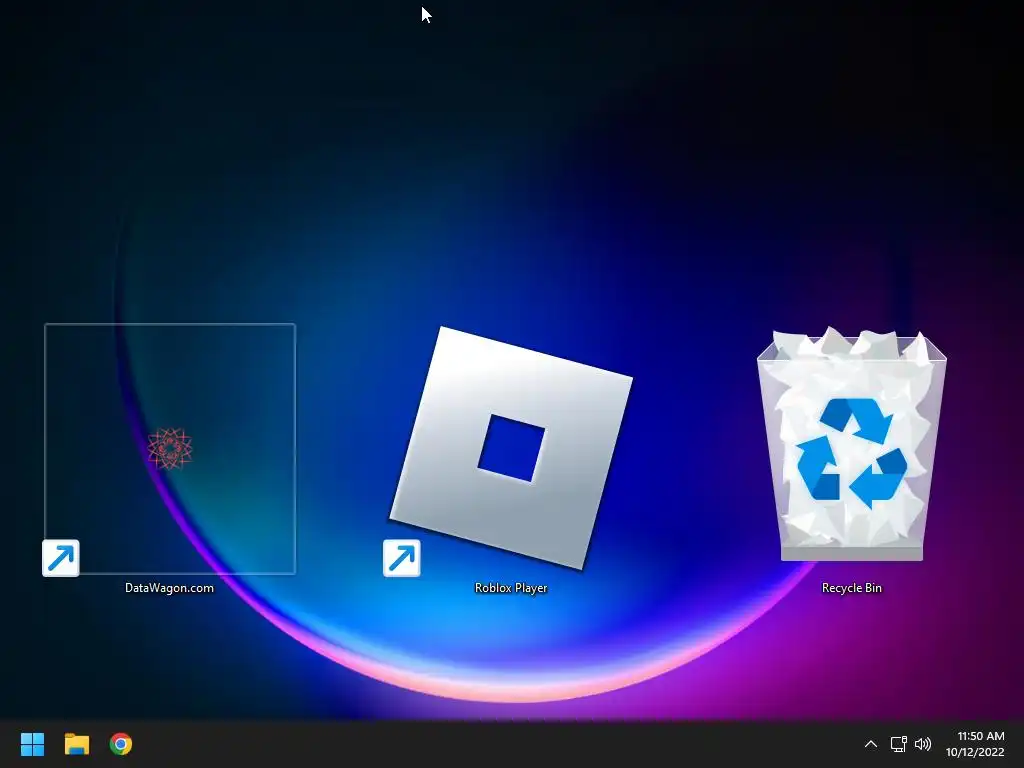
Task: Open the Windows Start menu
Action: coord(32,744)
